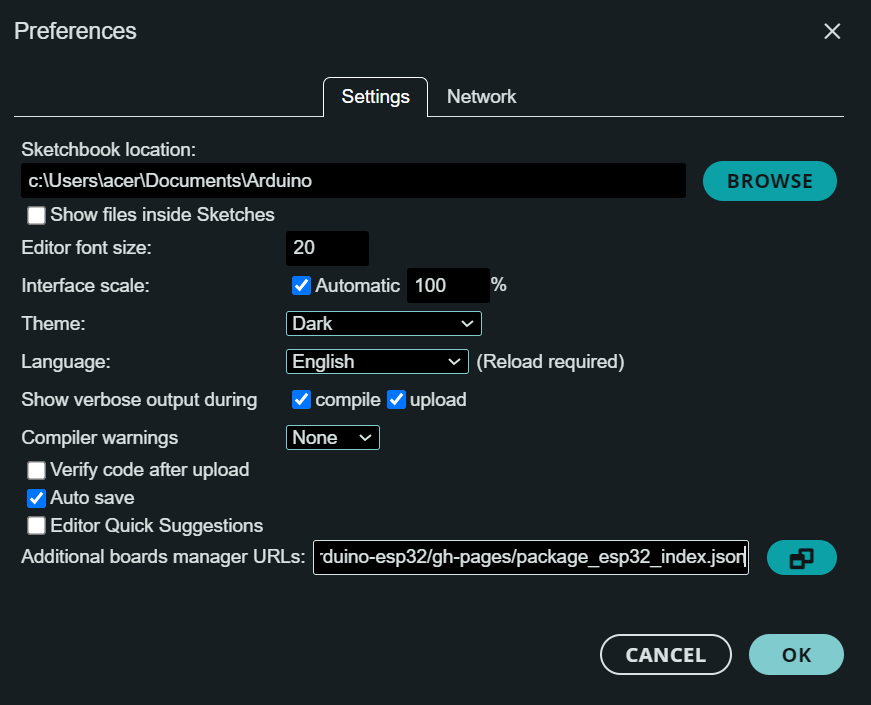The width and height of the screenshot is (871, 705).
Task: Focus the Editor font size field
Action: tap(327, 248)
